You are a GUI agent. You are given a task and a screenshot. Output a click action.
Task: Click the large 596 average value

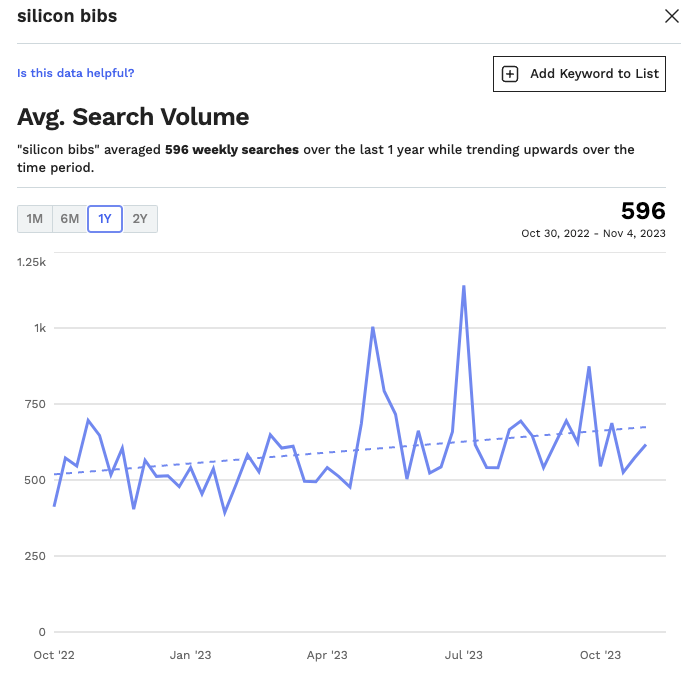tap(643, 211)
